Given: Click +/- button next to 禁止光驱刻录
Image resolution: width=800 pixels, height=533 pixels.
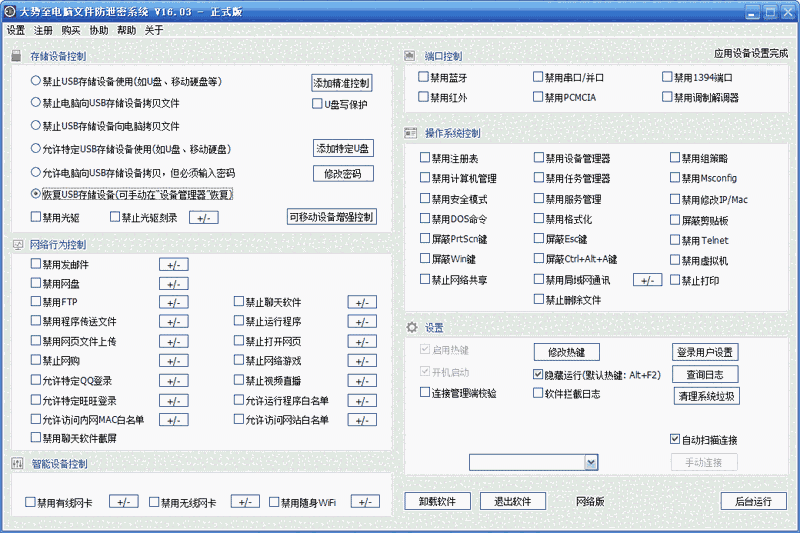Looking at the screenshot, I should [x=204, y=218].
